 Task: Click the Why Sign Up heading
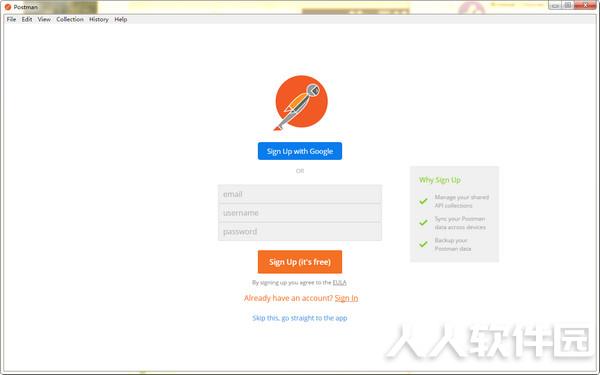(x=440, y=180)
